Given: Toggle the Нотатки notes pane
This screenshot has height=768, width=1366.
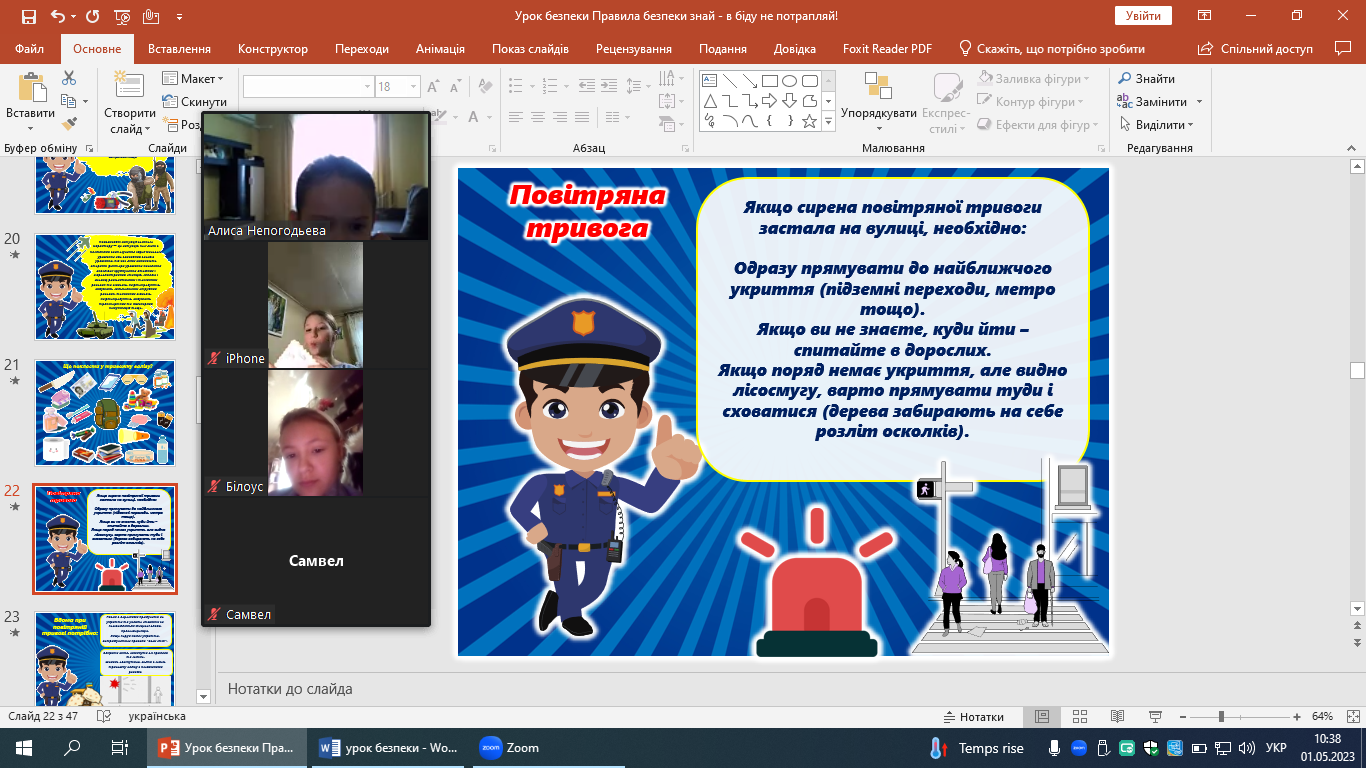Looking at the screenshot, I should point(974,717).
